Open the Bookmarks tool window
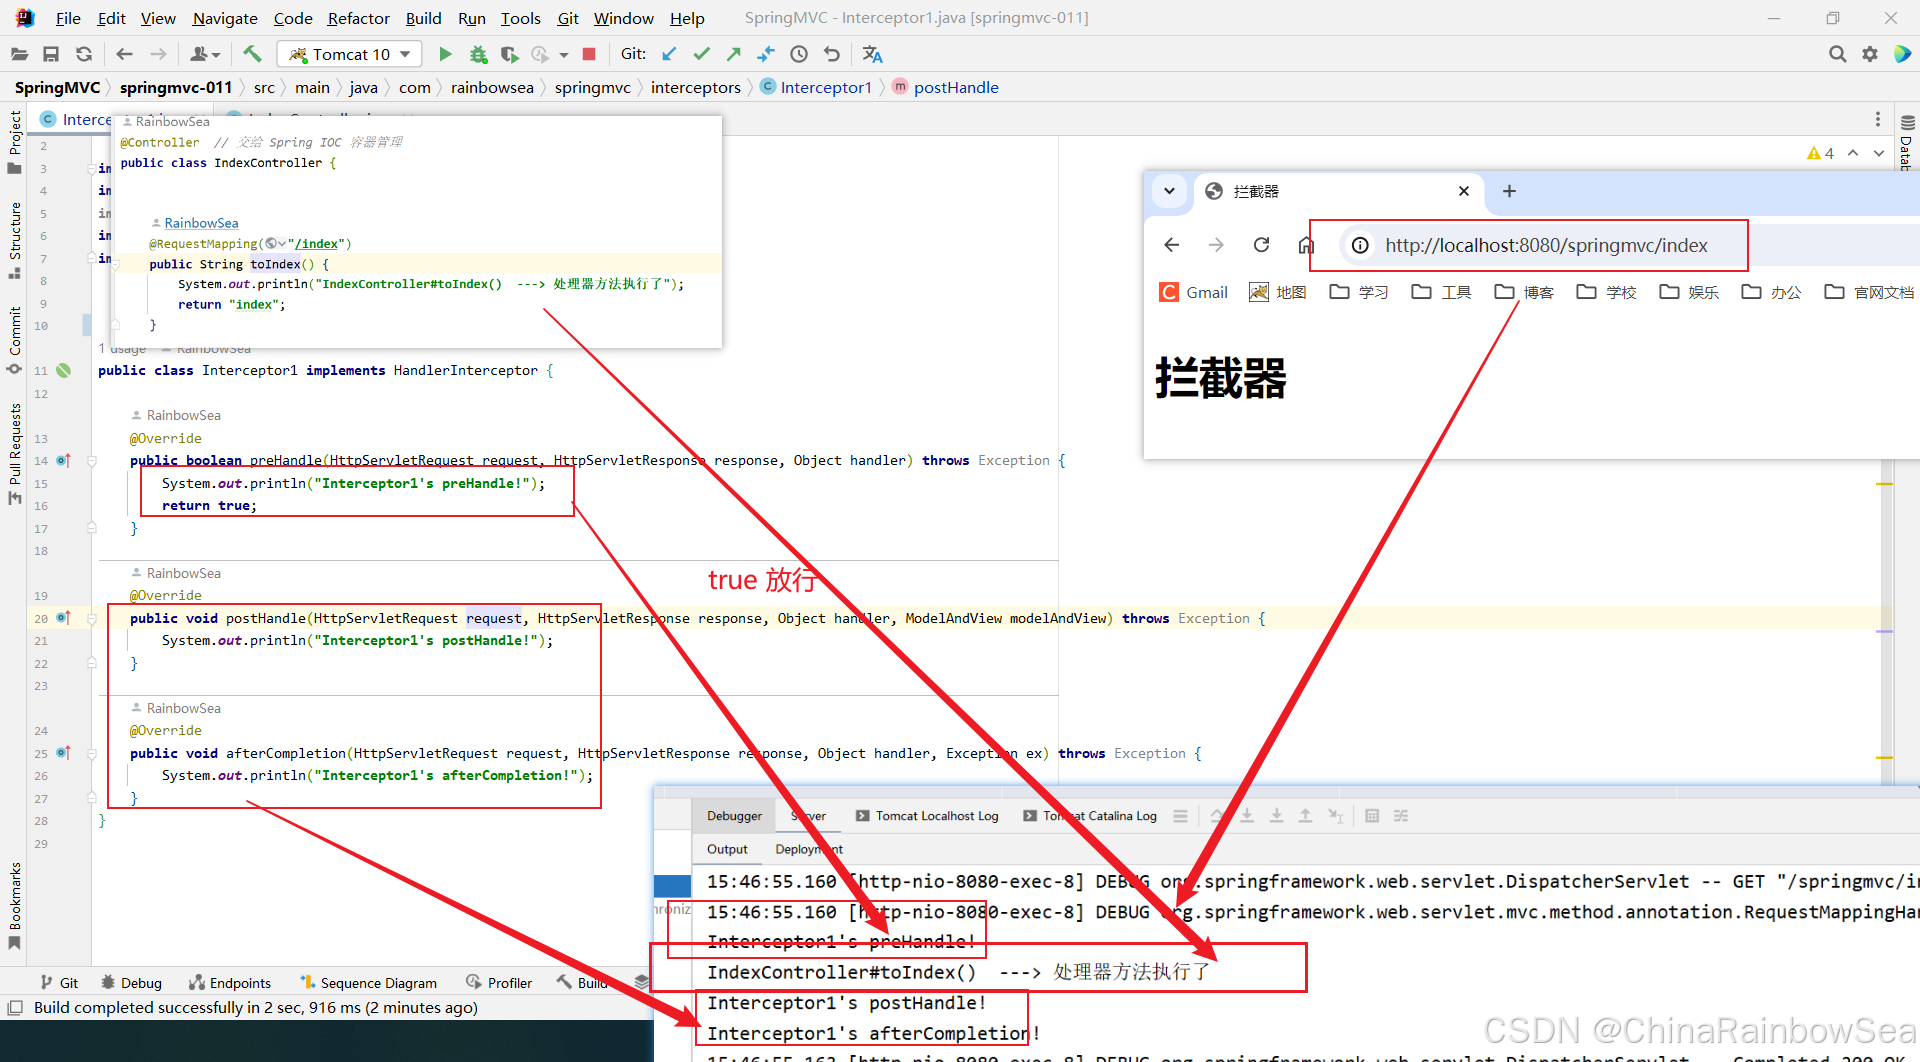This screenshot has height=1062, width=1920. tap(15, 905)
